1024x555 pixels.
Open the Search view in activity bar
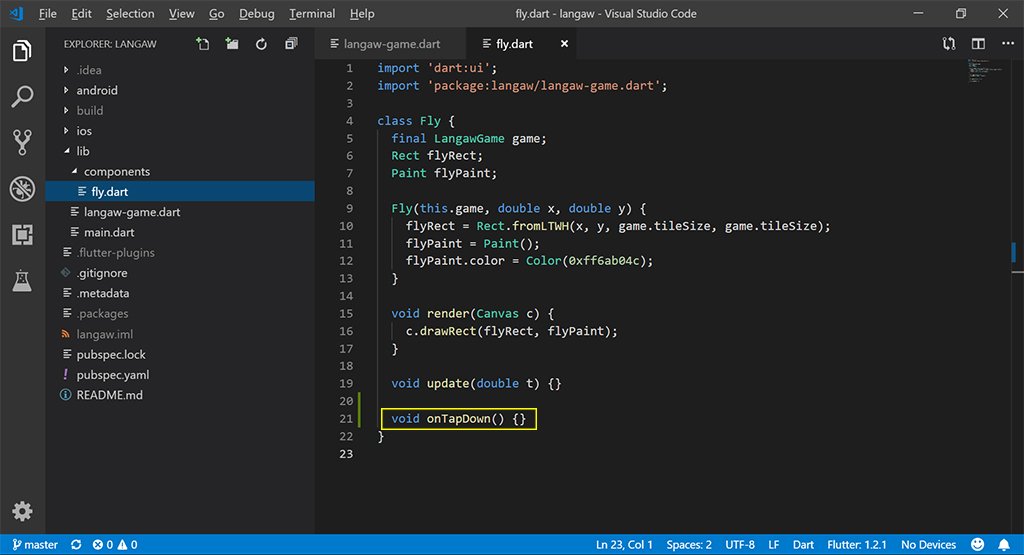(x=22, y=97)
